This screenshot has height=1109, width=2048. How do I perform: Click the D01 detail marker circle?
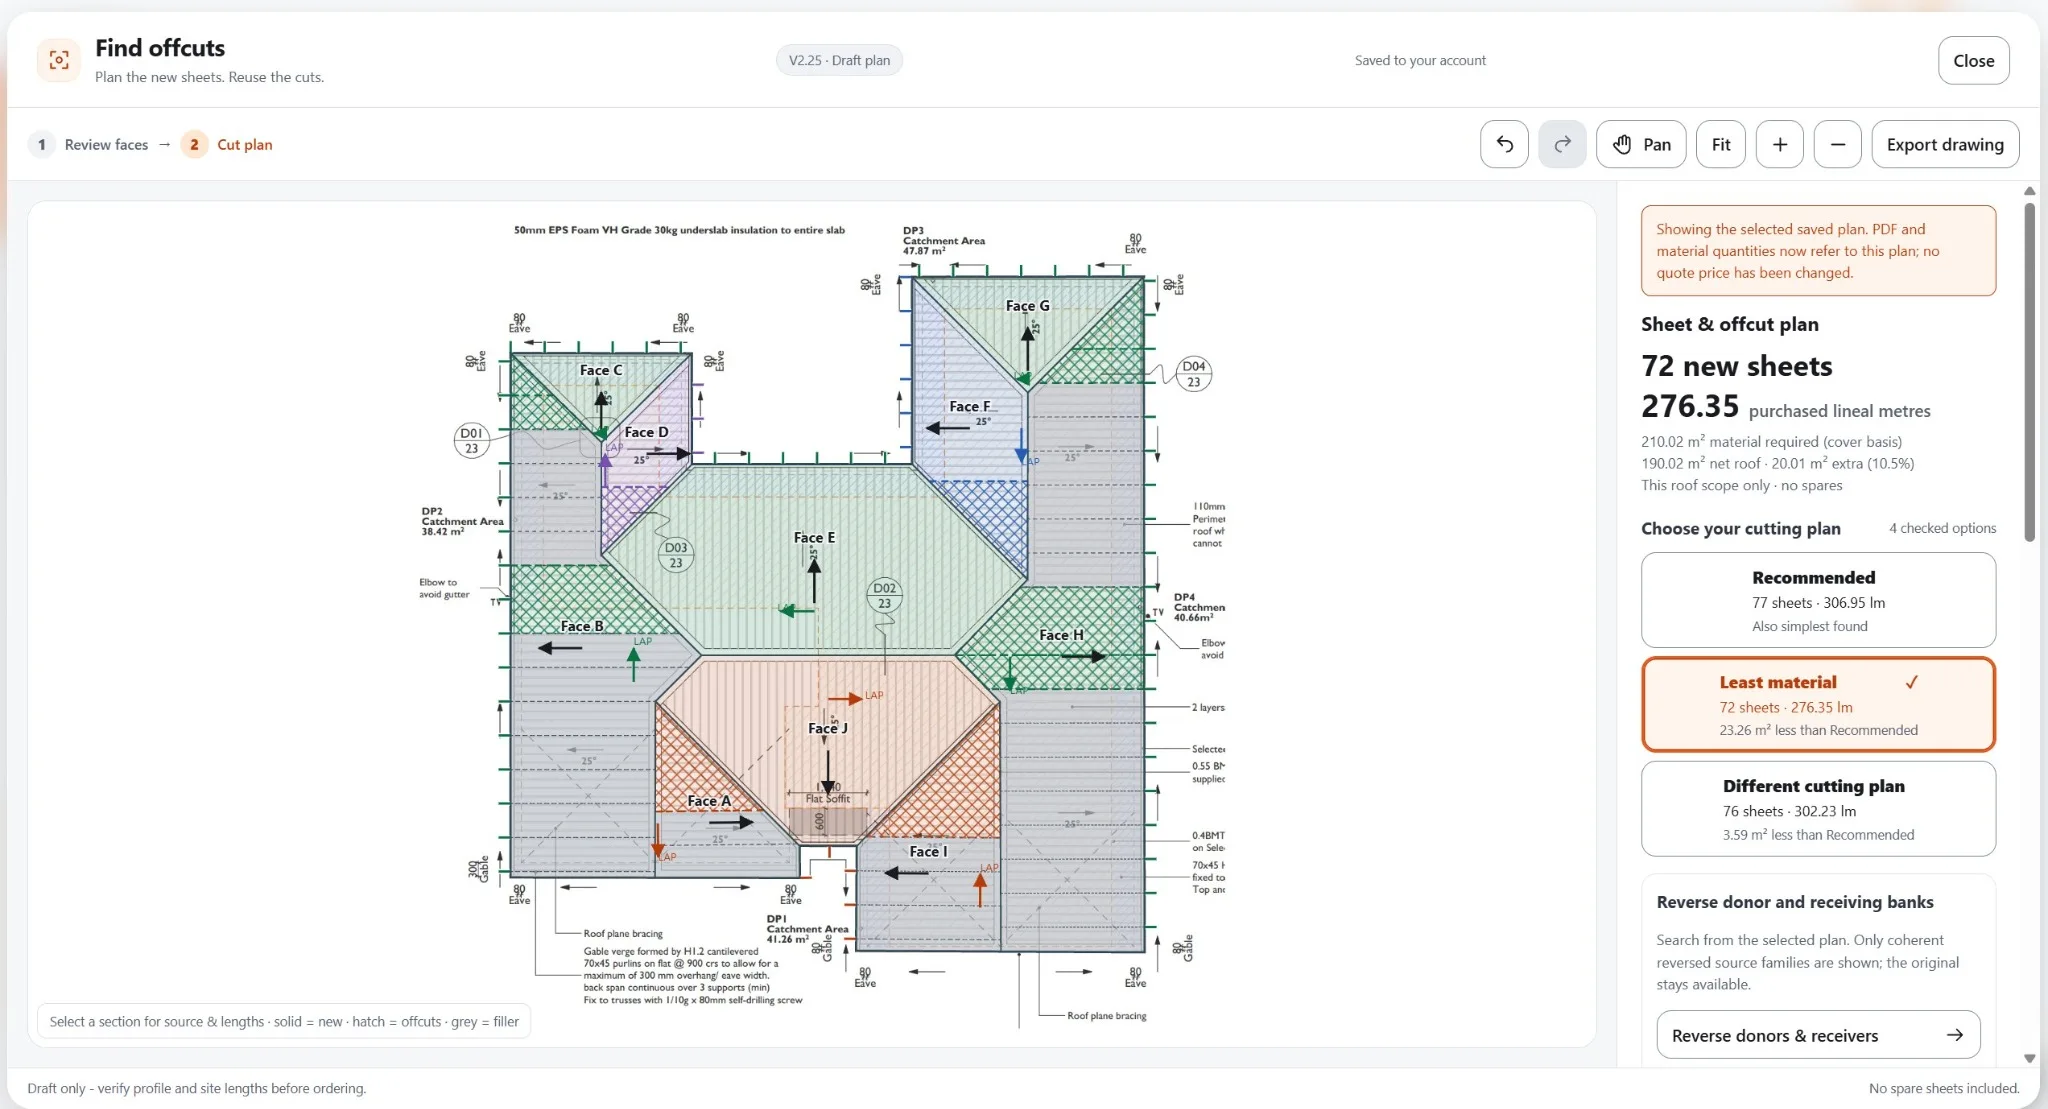(x=471, y=440)
